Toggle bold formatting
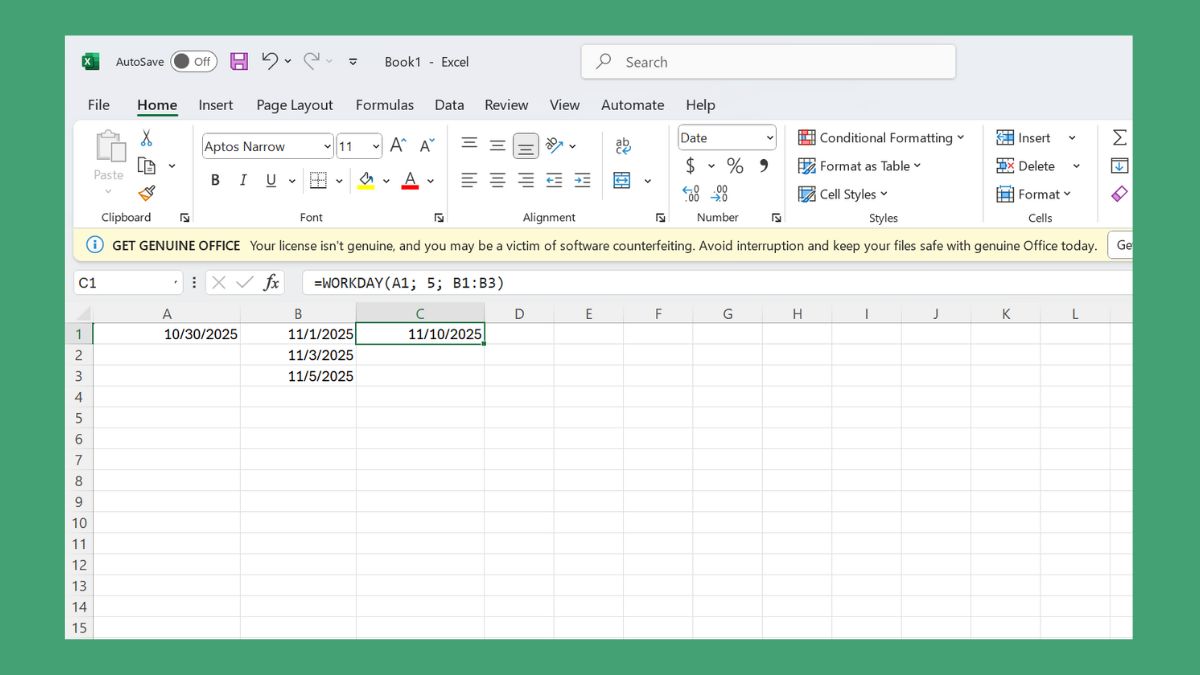The image size is (1200, 675). click(x=214, y=180)
